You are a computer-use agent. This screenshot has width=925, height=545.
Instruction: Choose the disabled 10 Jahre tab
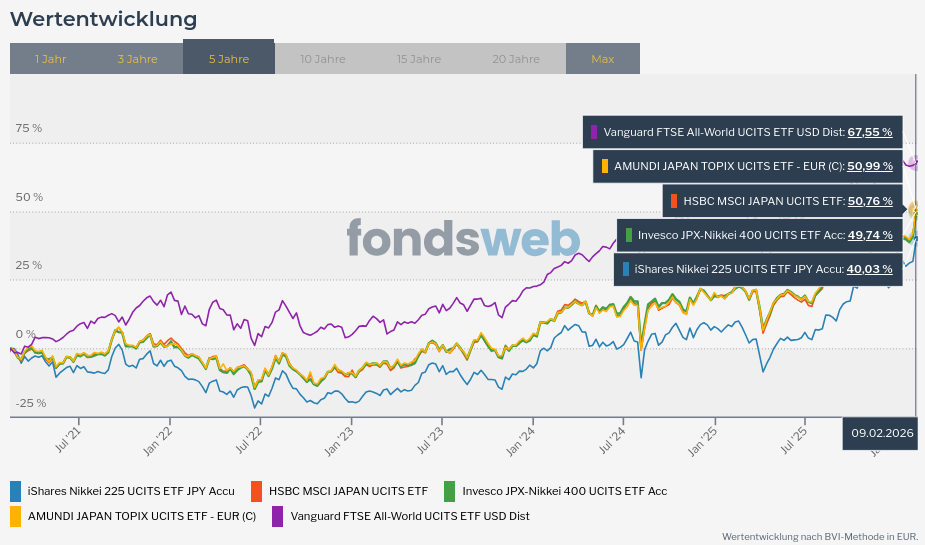click(x=323, y=59)
